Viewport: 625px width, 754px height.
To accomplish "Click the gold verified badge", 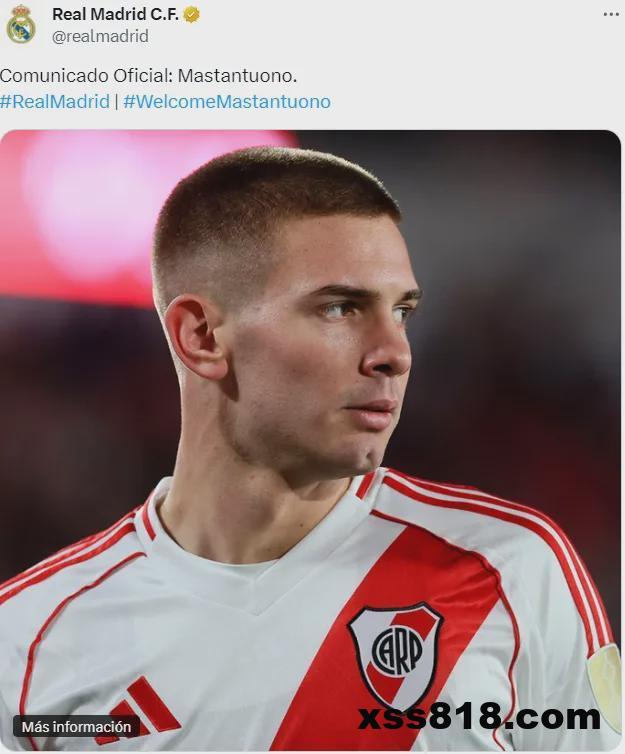I will click(x=192, y=15).
